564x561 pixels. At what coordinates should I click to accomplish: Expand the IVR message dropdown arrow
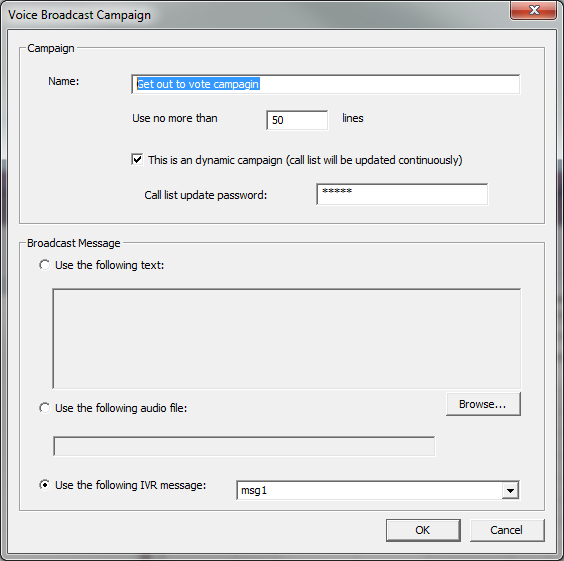click(510, 490)
